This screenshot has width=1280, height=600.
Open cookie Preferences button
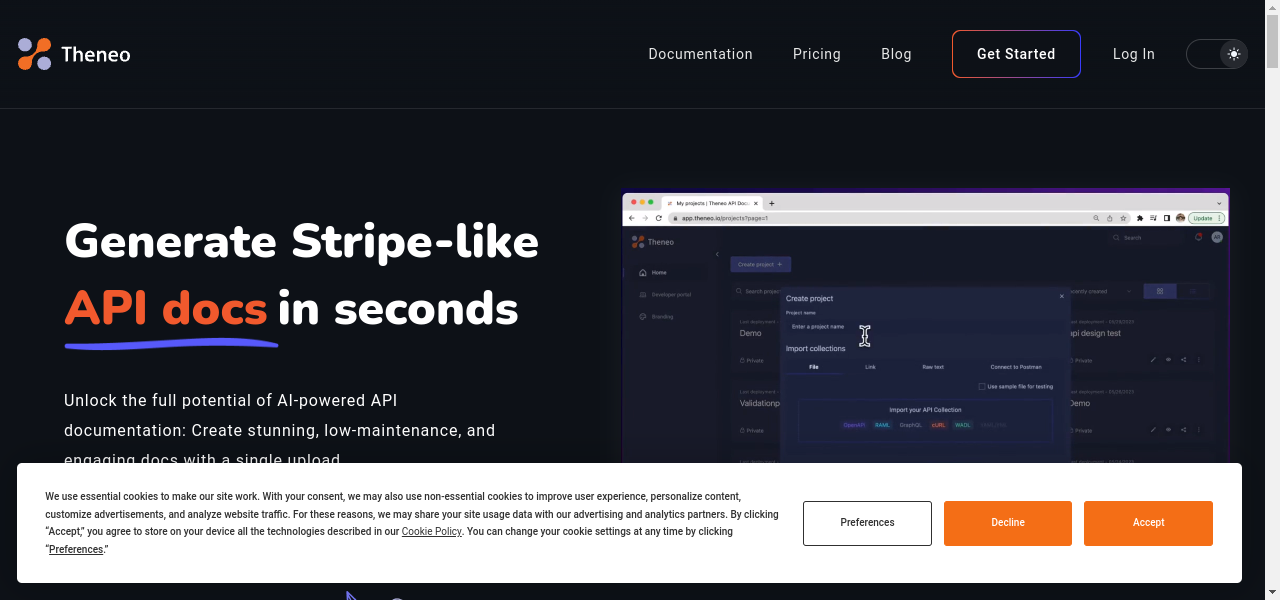[867, 523]
